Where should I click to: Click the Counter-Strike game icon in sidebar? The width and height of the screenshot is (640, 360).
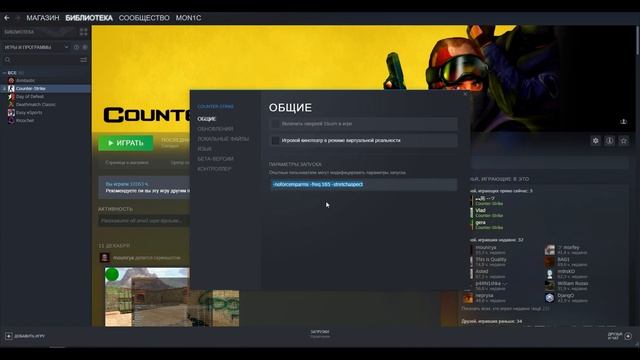coord(11,89)
